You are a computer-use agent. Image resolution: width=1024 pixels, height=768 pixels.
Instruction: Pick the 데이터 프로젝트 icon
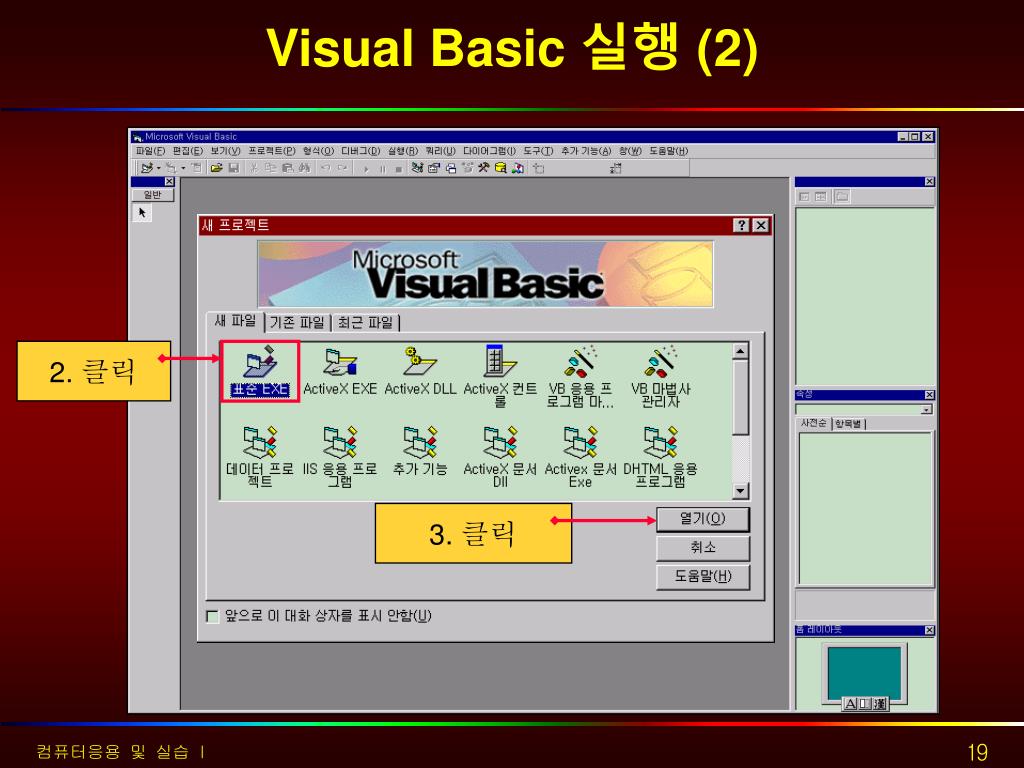click(260, 456)
